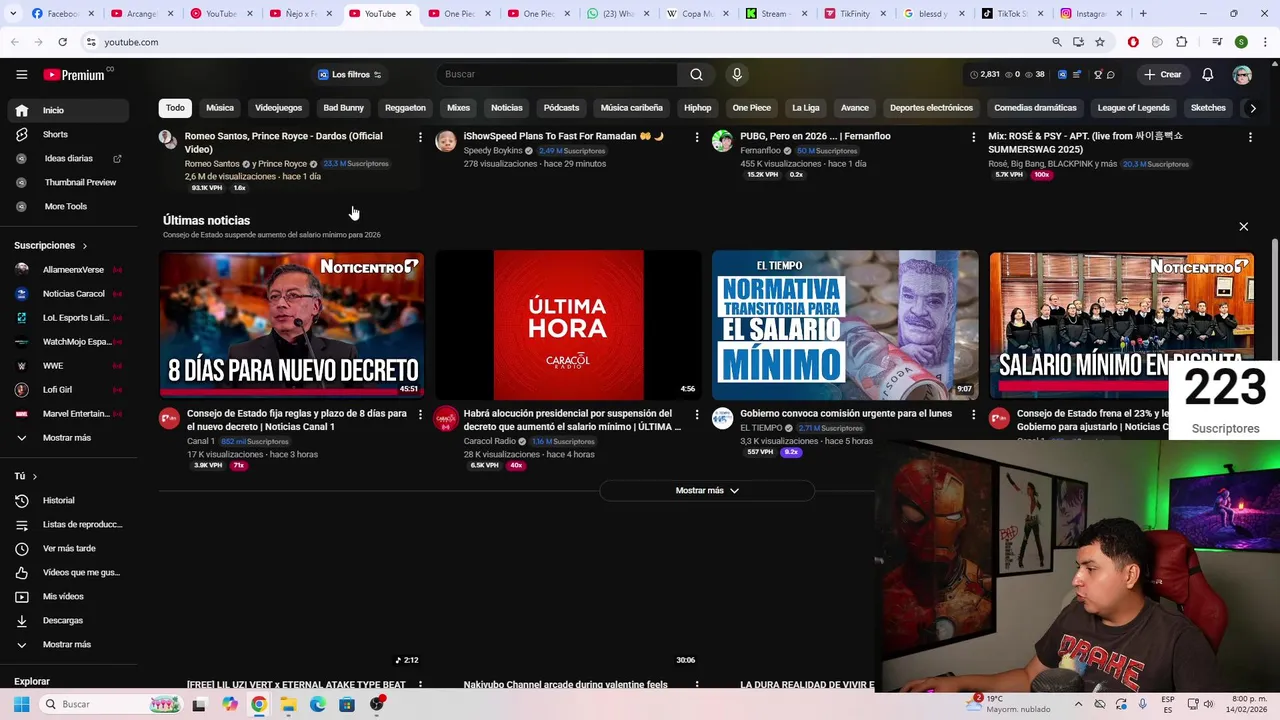The image size is (1280, 720).
Task: Click the Crear button
Action: 1163,75
